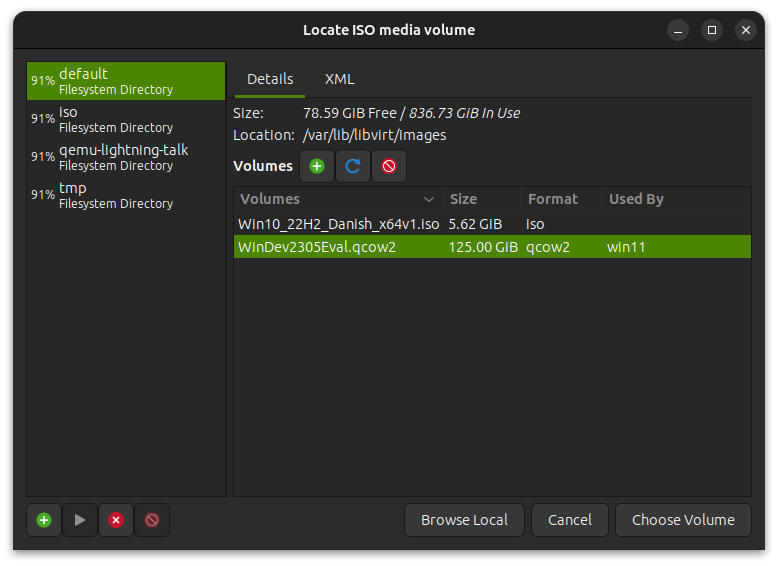
Task: Stop the pool with red X icon
Action: pos(116,520)
